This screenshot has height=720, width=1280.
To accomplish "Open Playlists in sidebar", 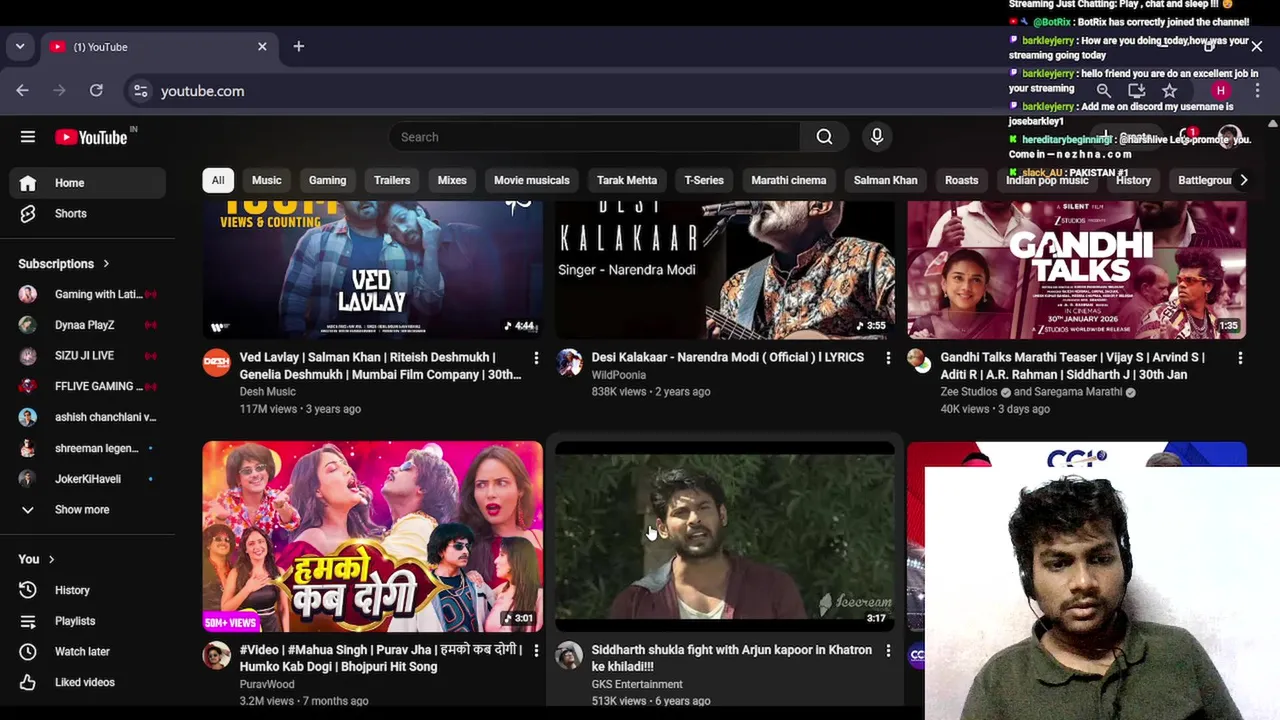I will click(x=88, y=621).
